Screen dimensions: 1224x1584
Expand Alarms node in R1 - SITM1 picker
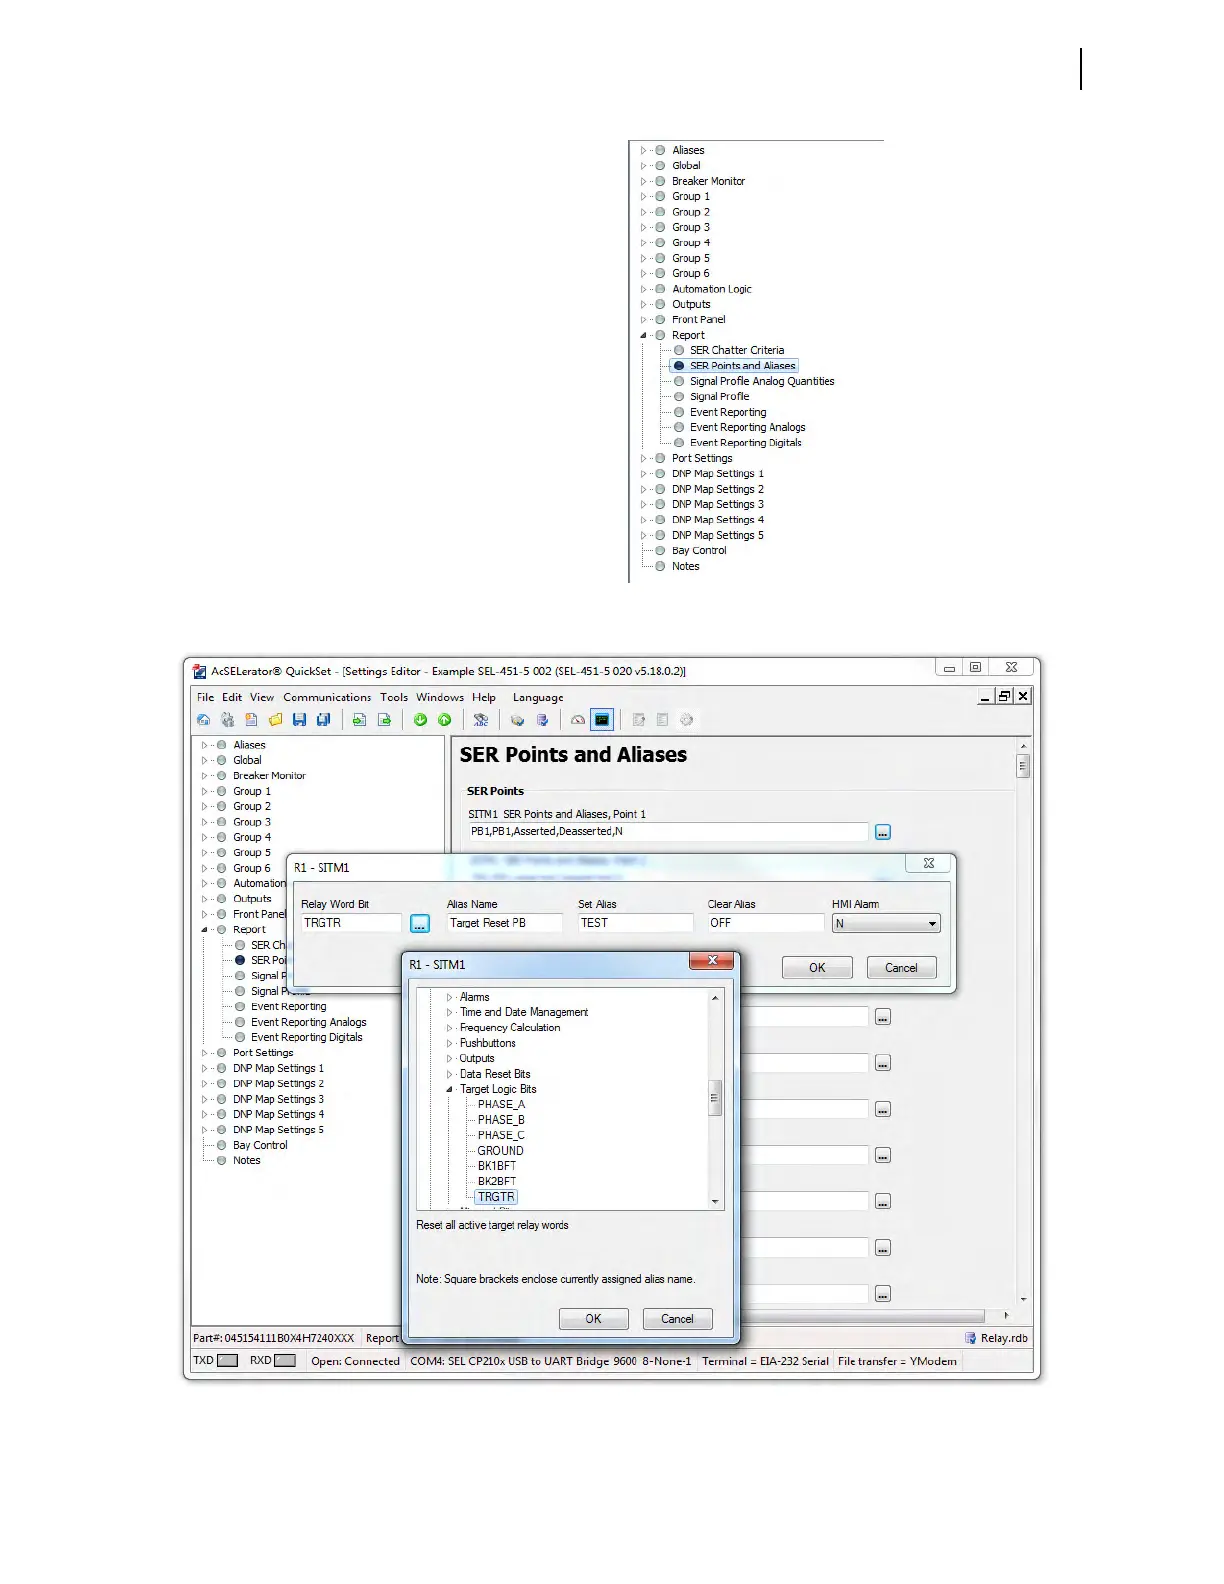450,997
